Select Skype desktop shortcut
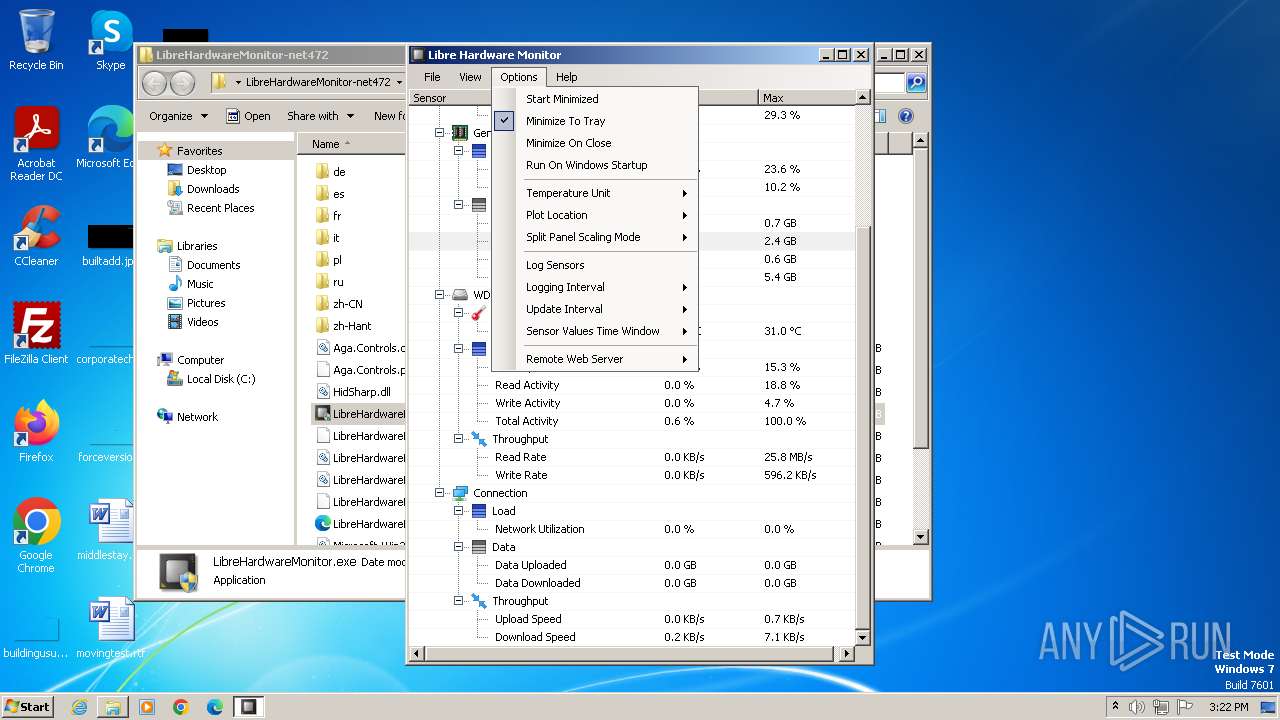Viewport: 1280px width, 720px height. (110, 40)
